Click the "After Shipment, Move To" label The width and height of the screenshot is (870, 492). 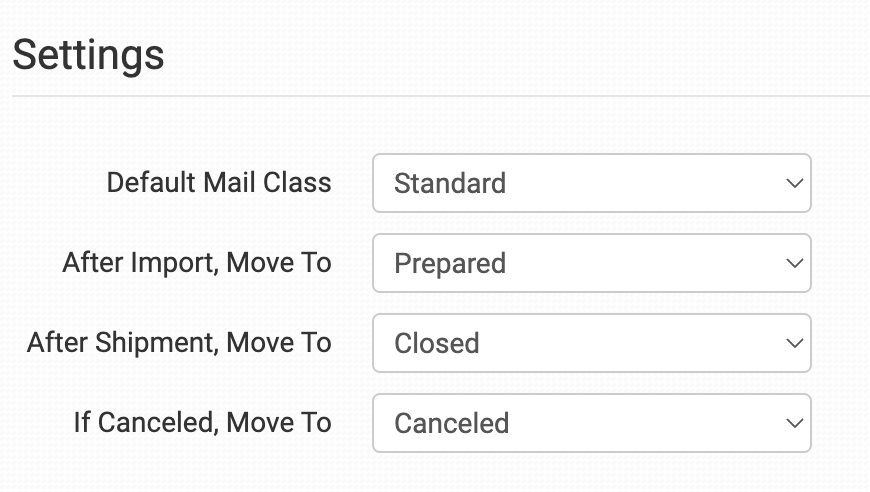click(179, 343)
